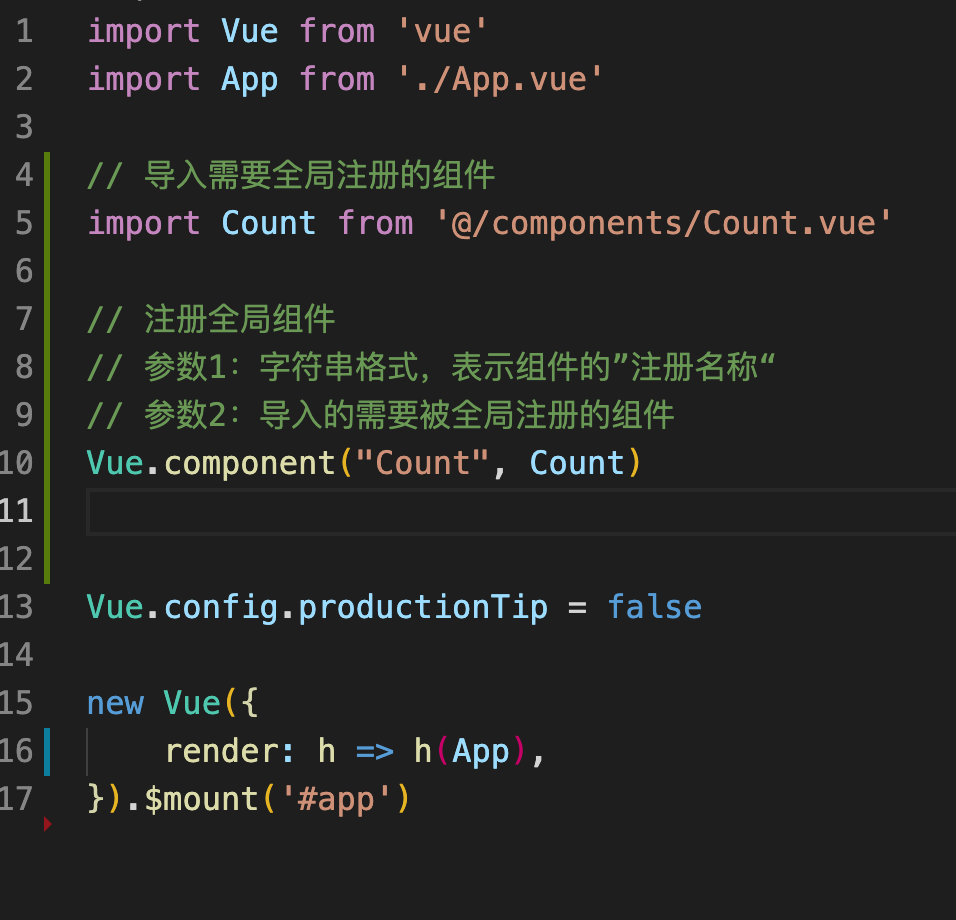
Task: Click line number 1 in gutter
Action: 24,31
